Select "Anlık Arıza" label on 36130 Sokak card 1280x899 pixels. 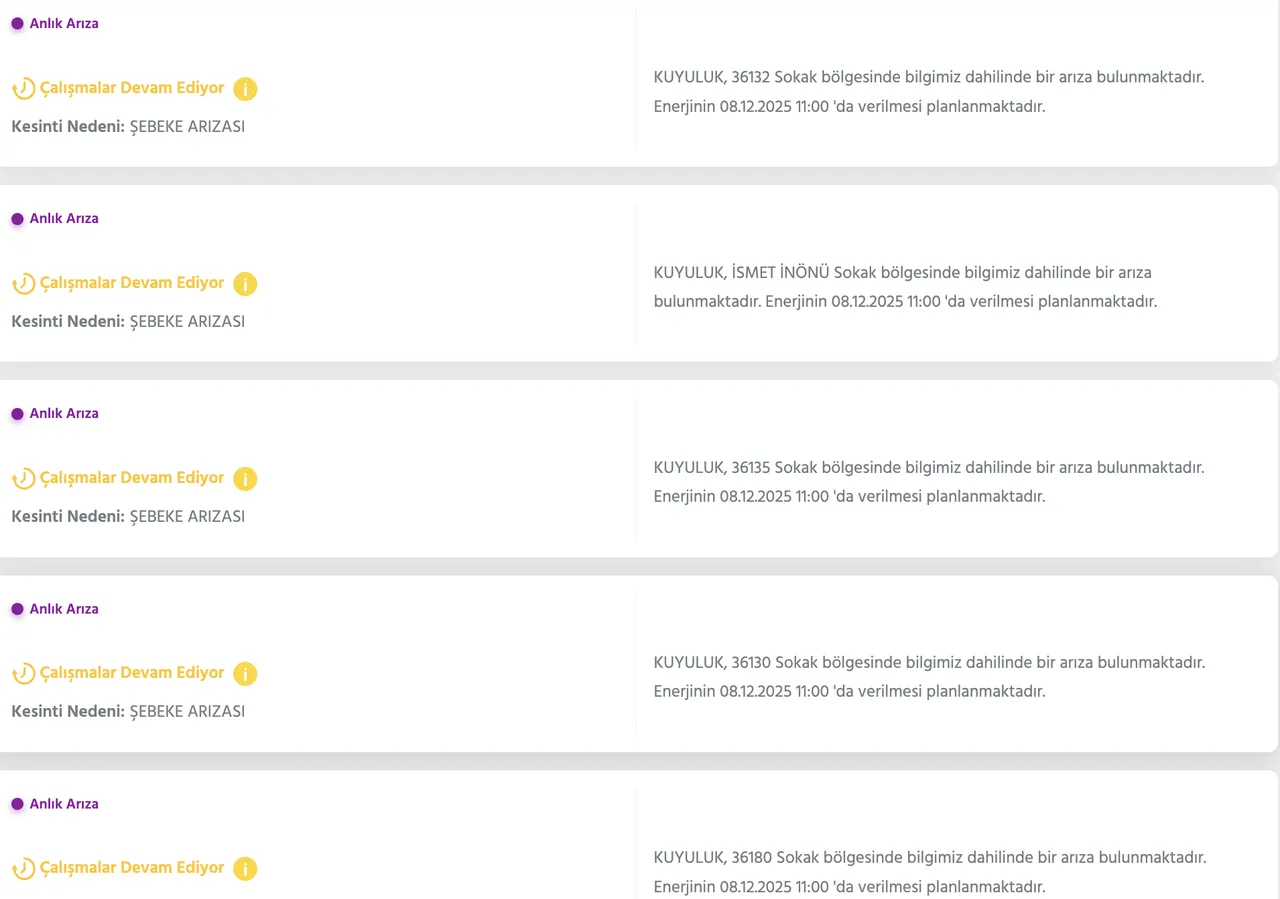point(64,609)
